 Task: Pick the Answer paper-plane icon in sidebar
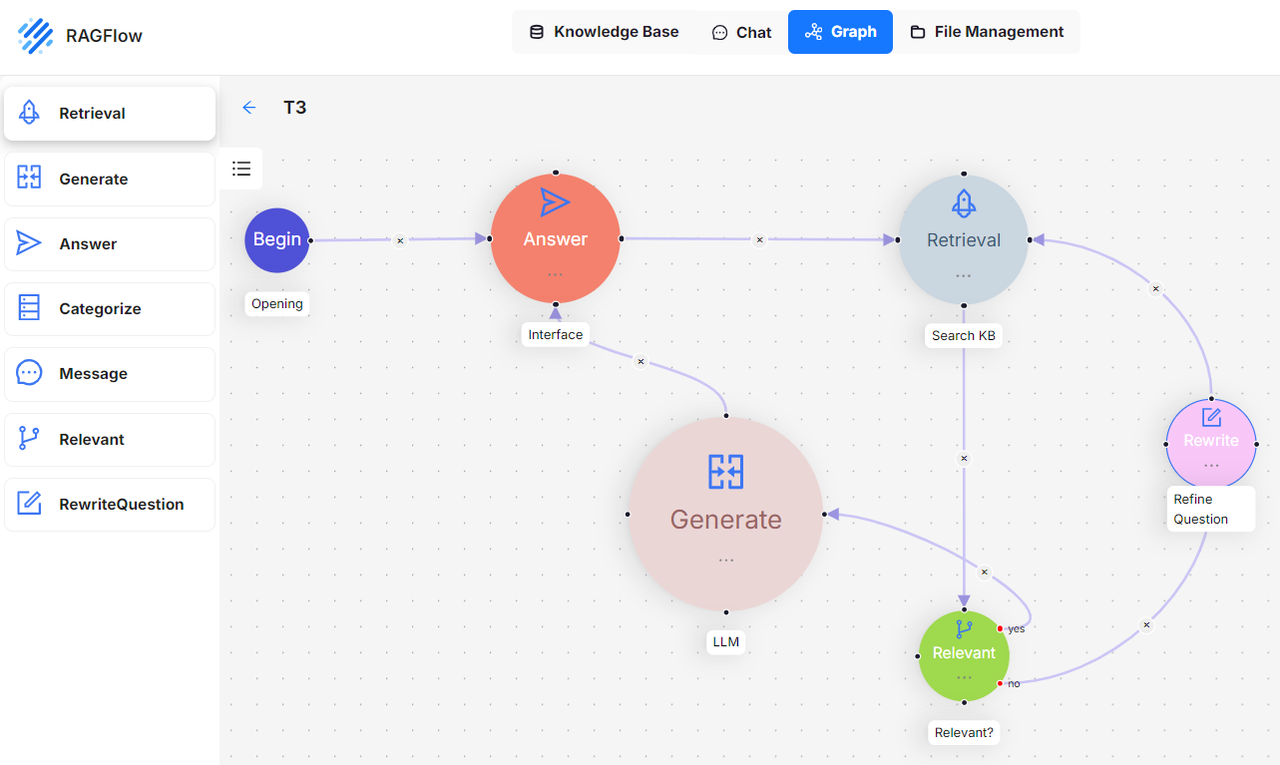[29, 244]
